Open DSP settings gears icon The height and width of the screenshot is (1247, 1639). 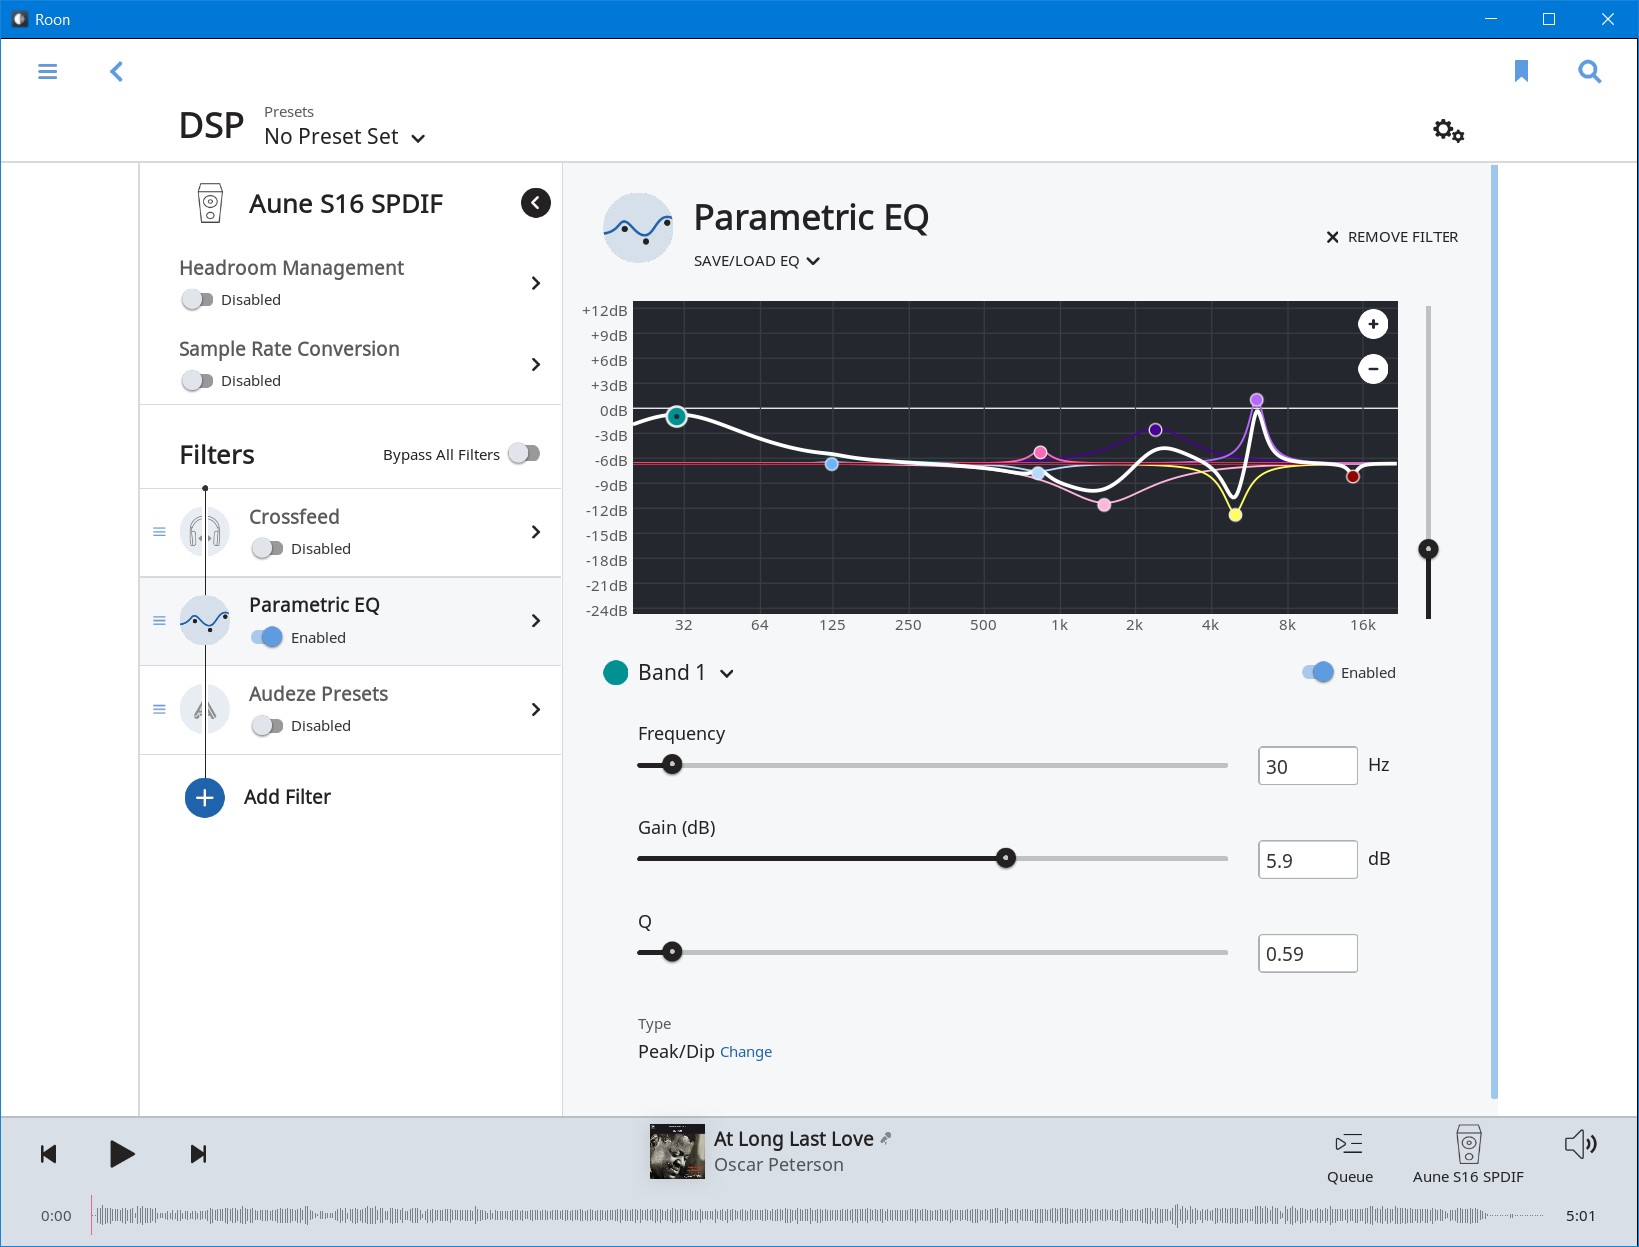click(1448, 130)
